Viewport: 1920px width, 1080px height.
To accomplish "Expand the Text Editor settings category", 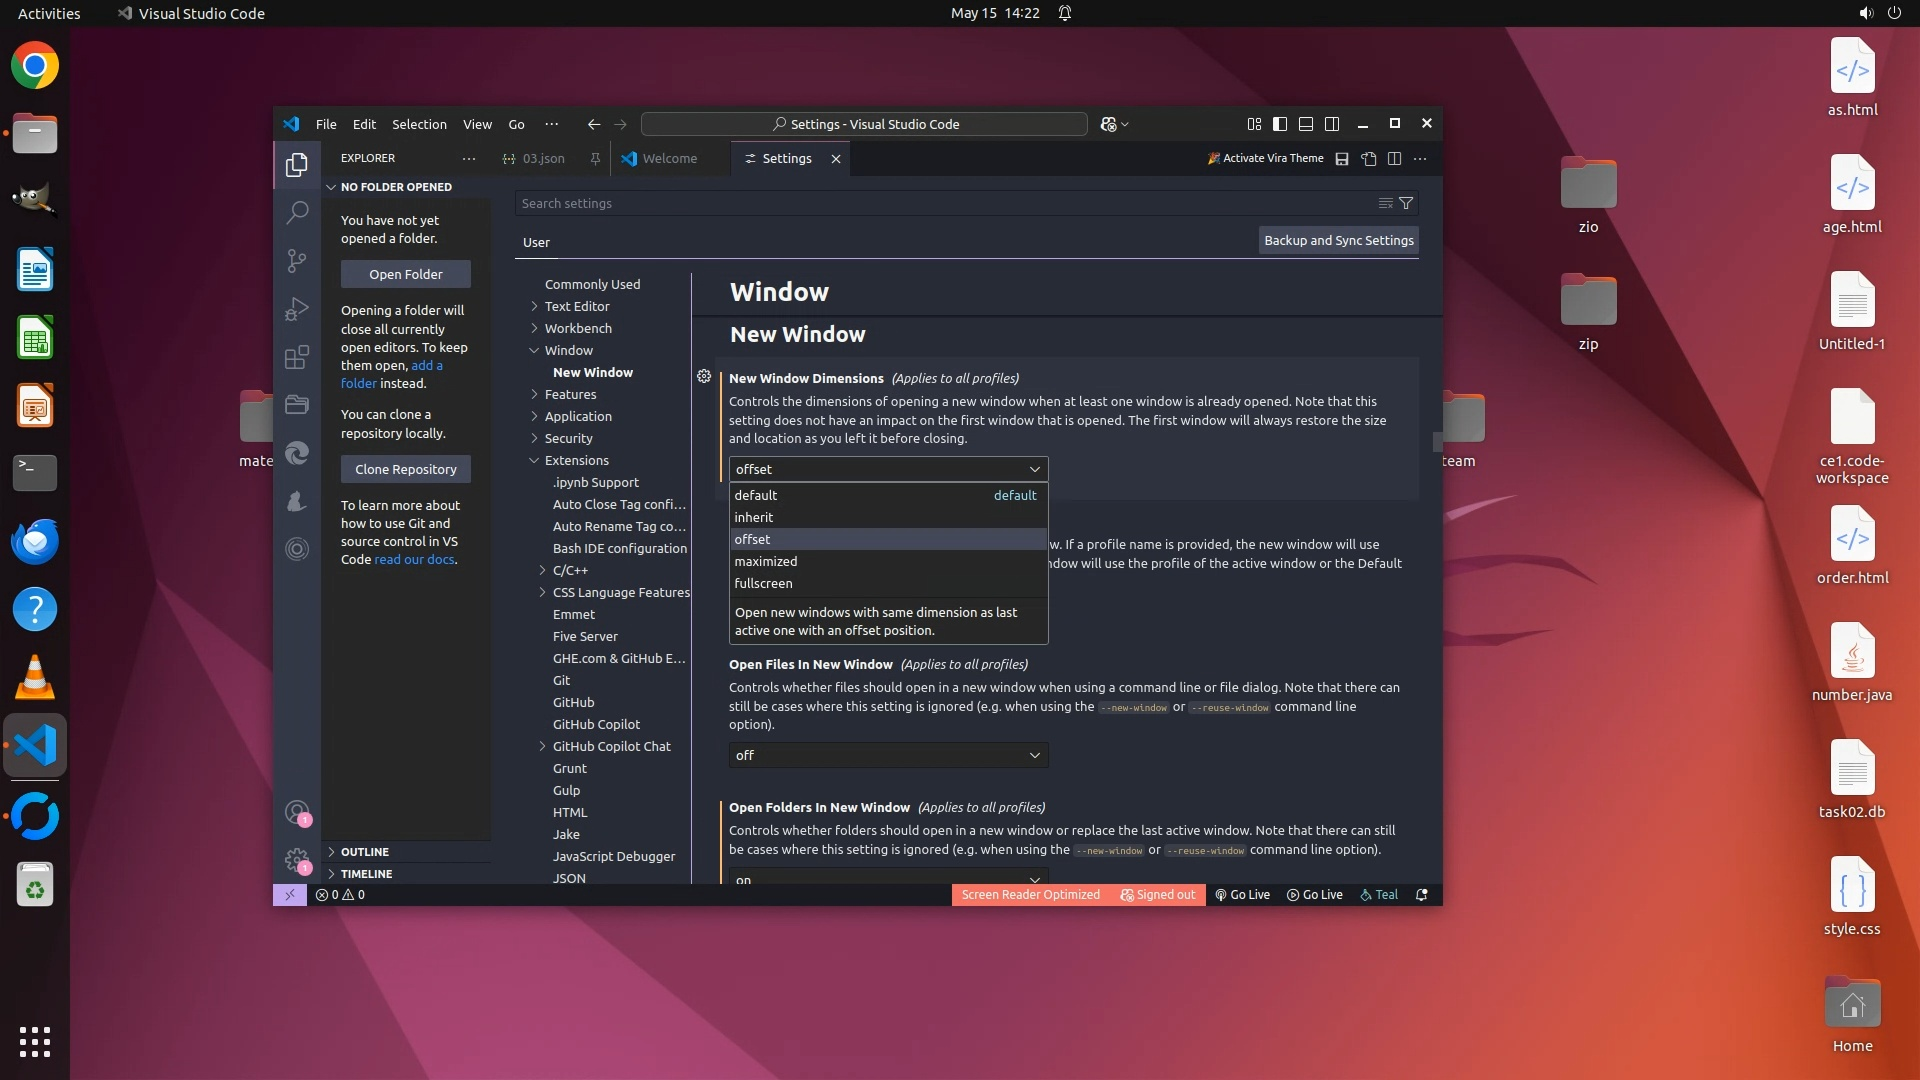I will 576,306.
